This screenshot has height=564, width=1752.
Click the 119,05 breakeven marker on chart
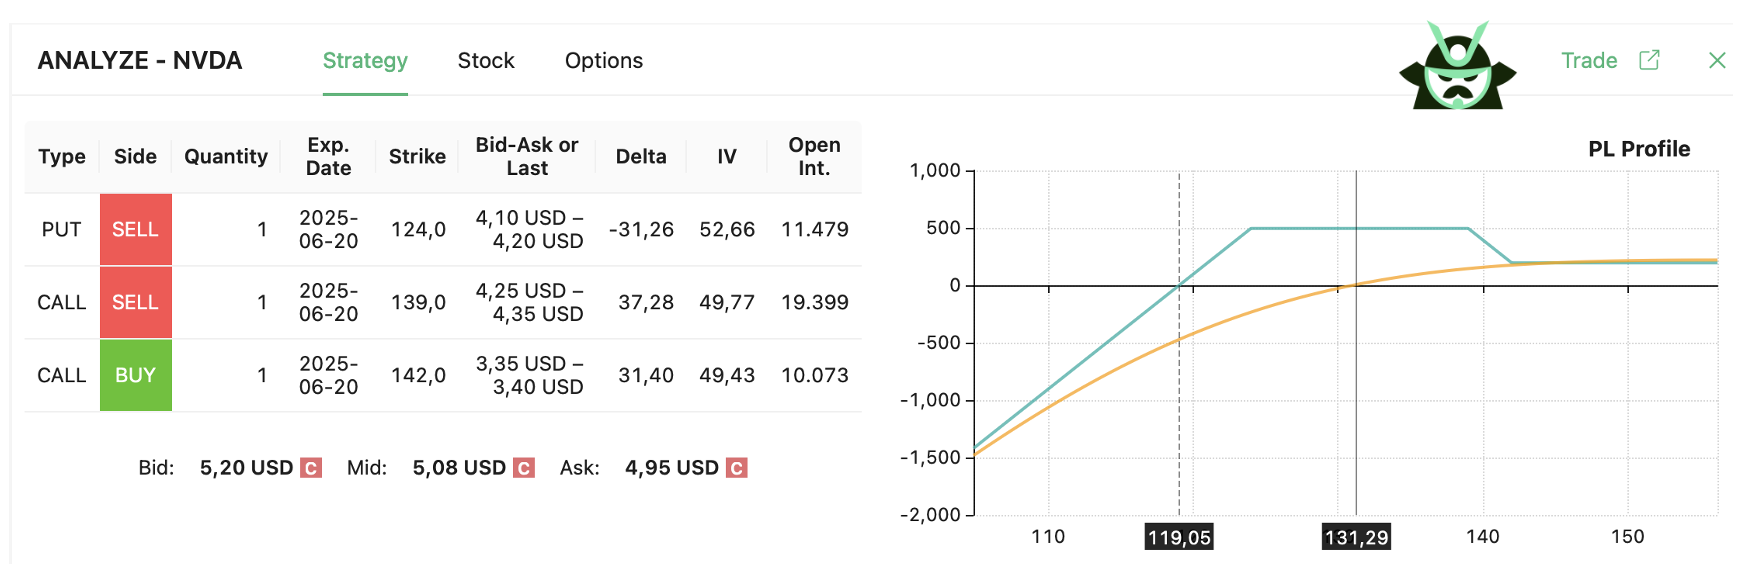click(x=1179, y=538)
